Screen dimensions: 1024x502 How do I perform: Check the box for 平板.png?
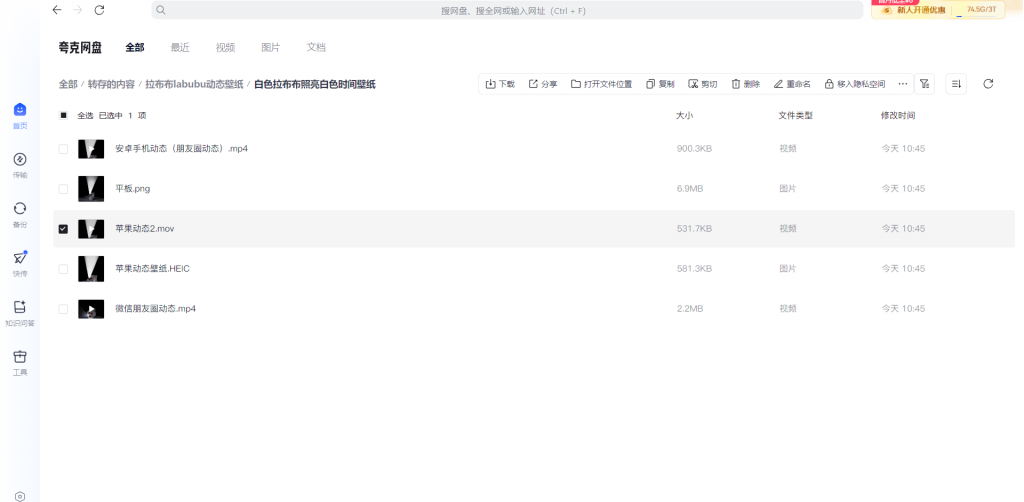tap(63, 189)
